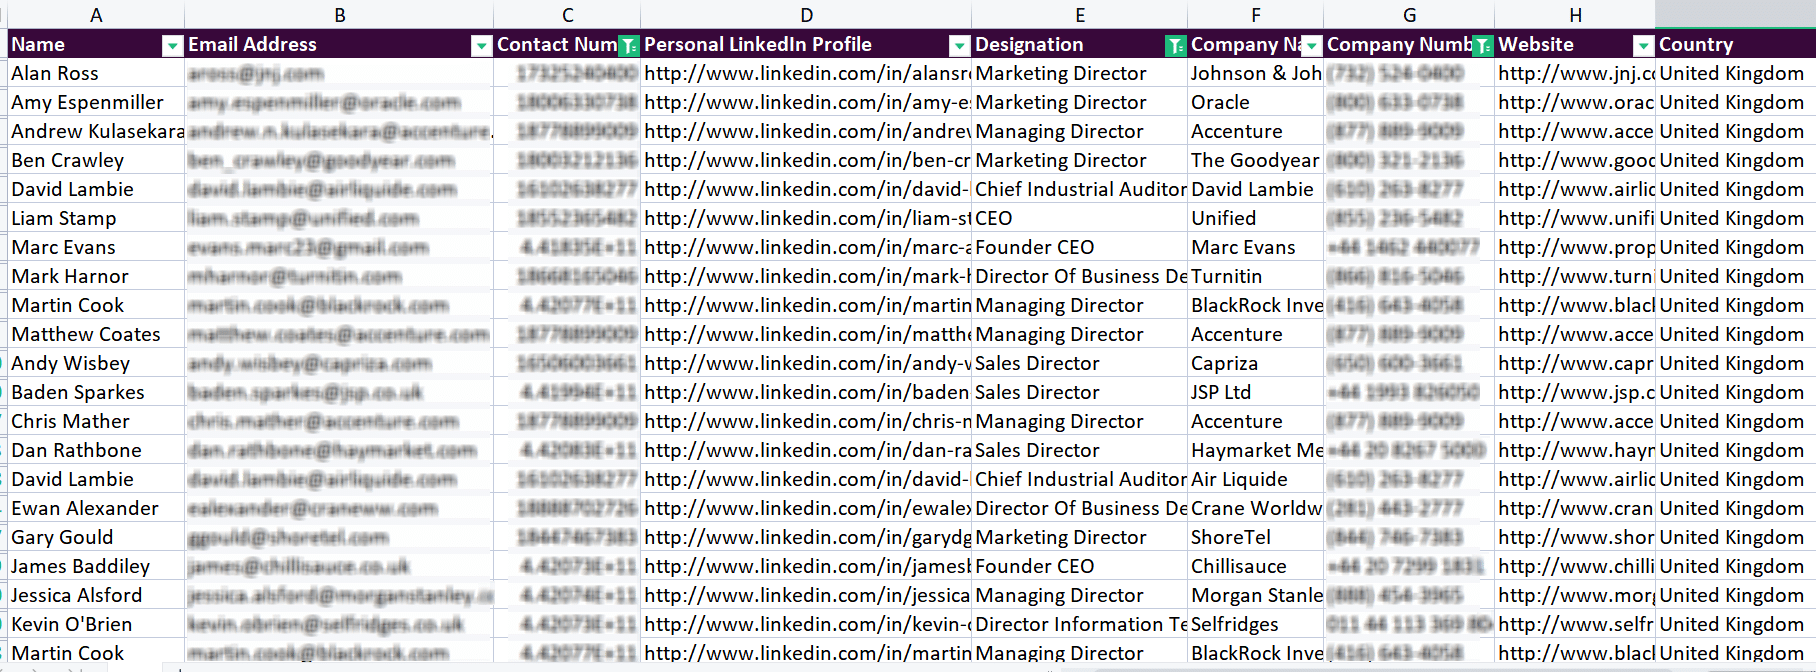This screenshot has width=1816, height=672.
Task: Open the linkedin.com/in/alansr profile link
Action: click(x=807, y=73)
